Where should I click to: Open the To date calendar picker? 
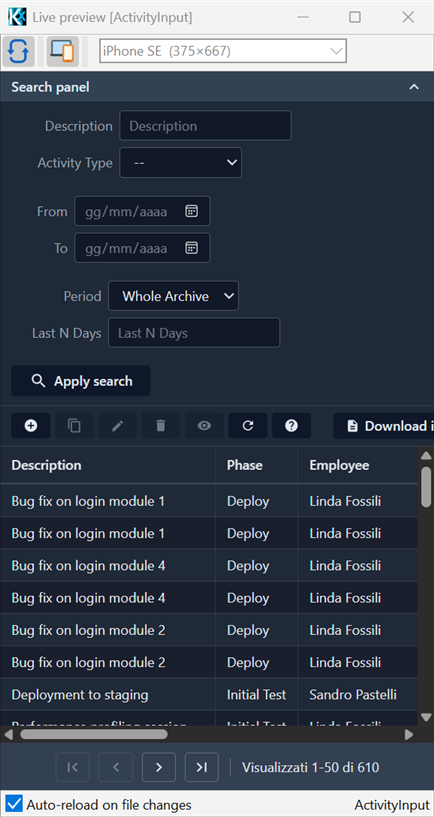pyautogui.click(x=192, y=247)
